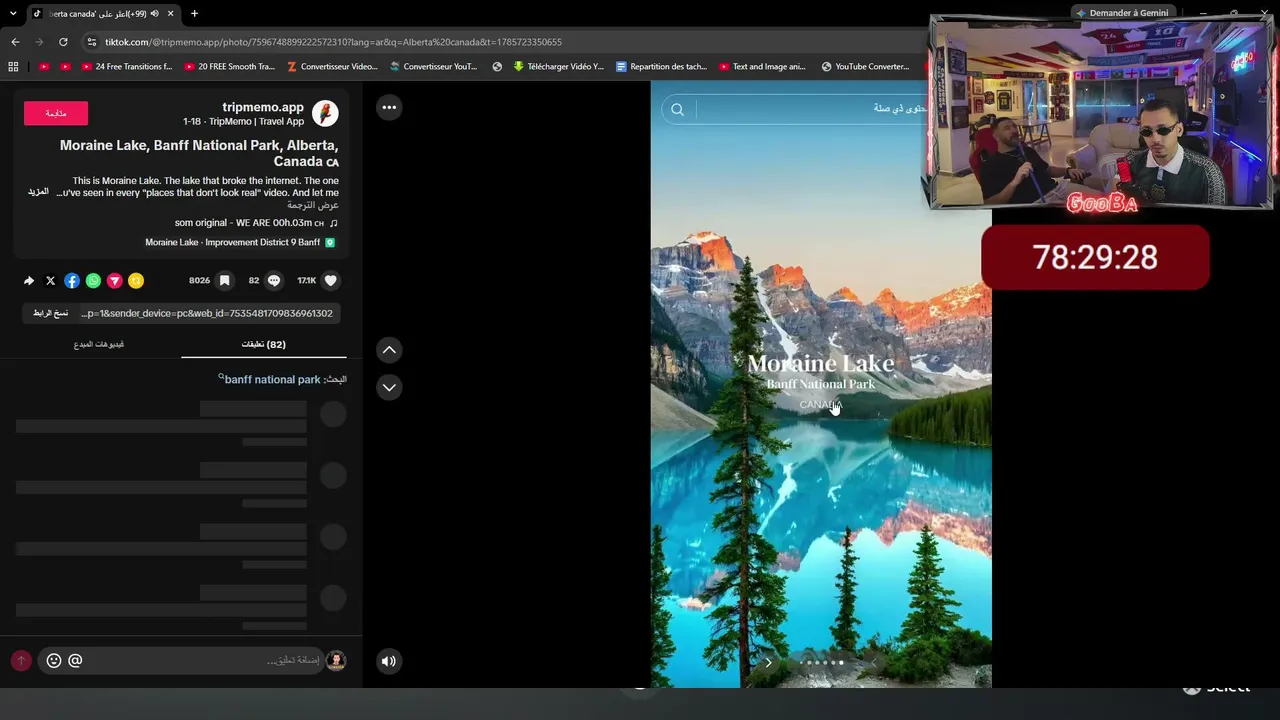The width and height of the screenshot is (1280, 720).
Task: Share the post to X
Action: (51, 281)
